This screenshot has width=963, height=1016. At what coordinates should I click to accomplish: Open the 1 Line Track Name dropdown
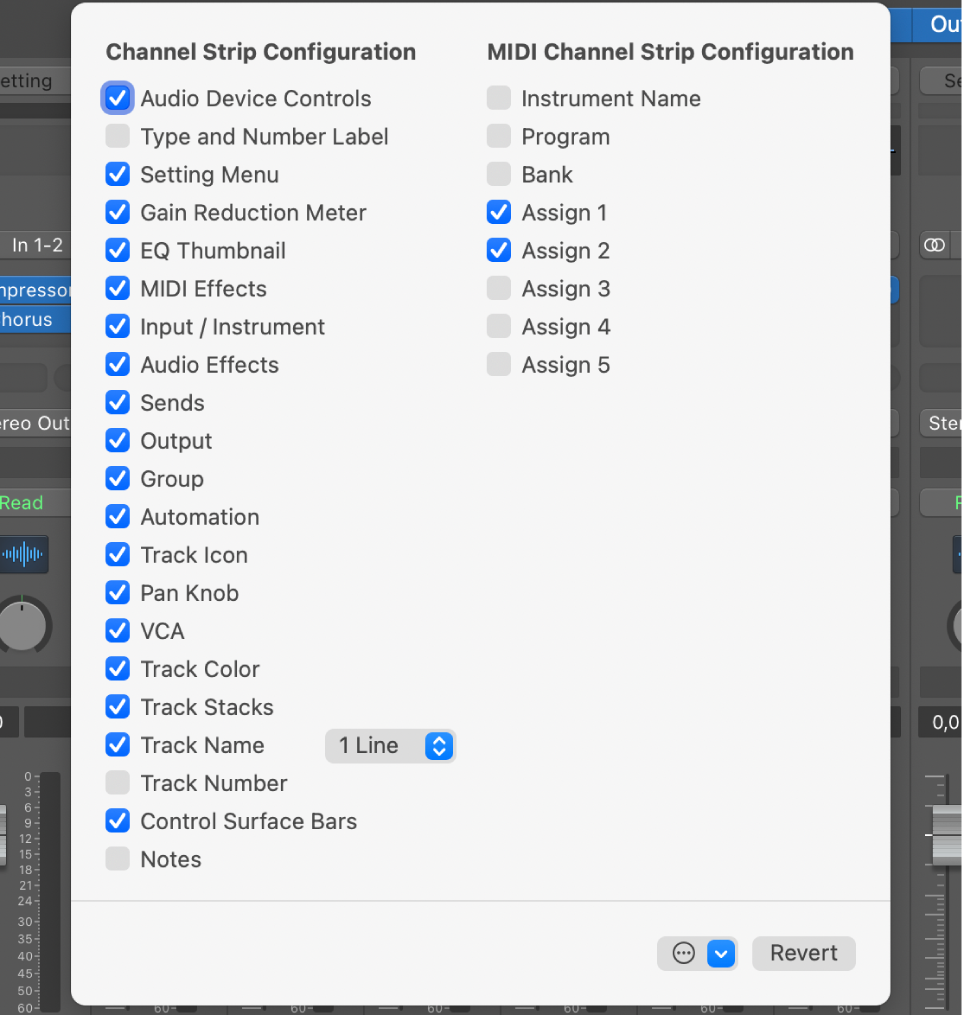coord(390,745)
